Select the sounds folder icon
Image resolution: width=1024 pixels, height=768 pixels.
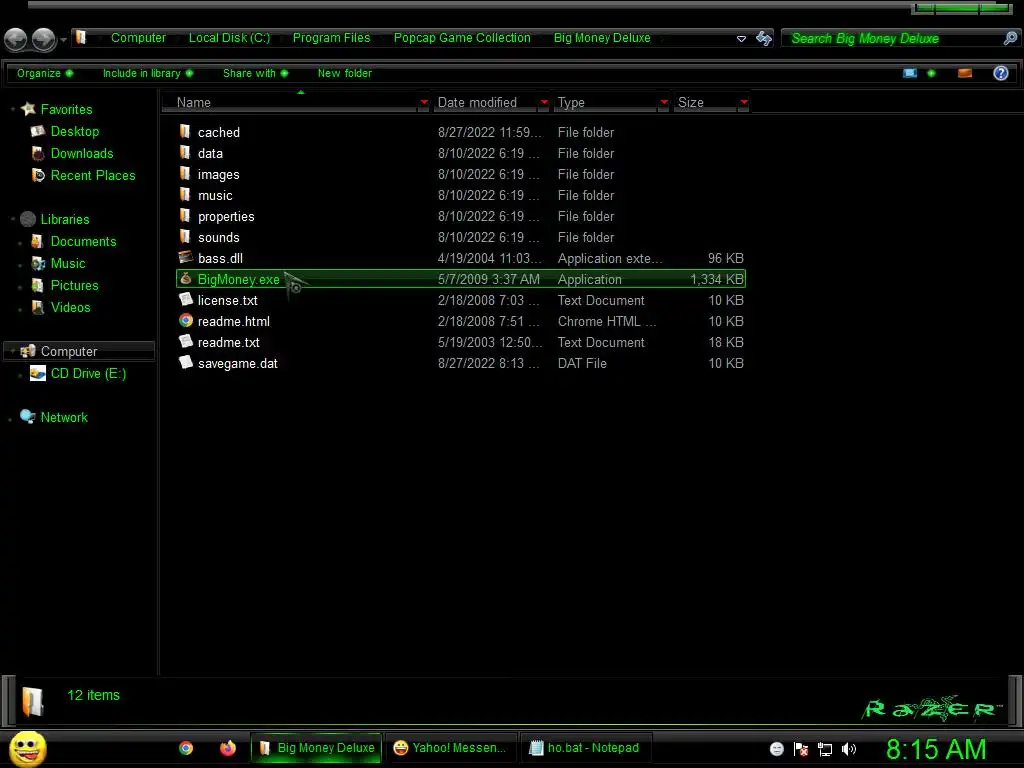pyautogui.click(x=185, y=236)
